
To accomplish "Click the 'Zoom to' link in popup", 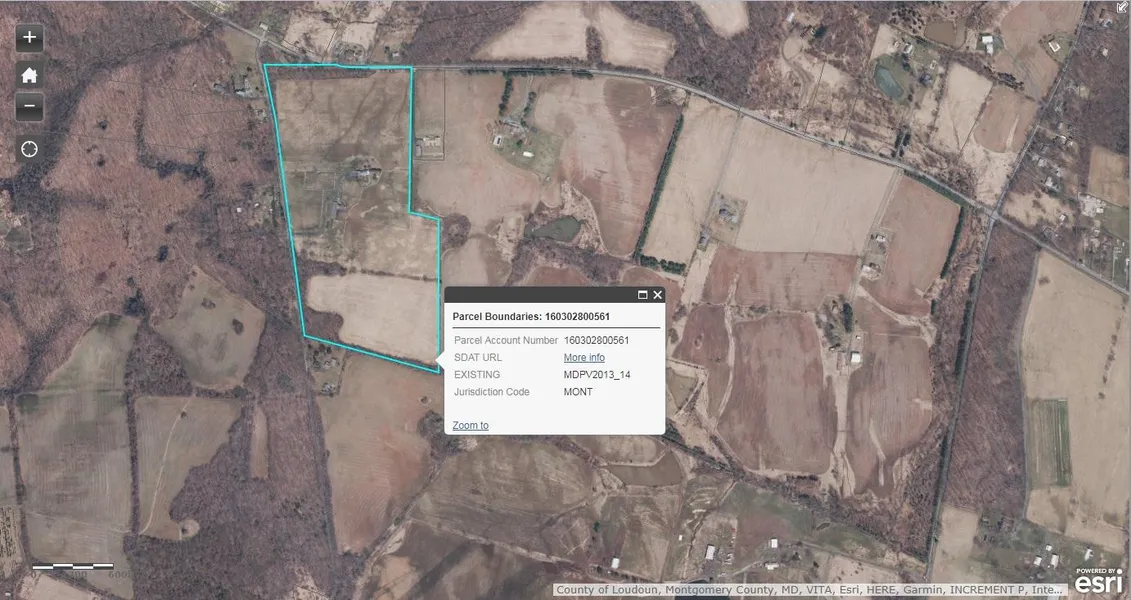I will tap(470, 425).
